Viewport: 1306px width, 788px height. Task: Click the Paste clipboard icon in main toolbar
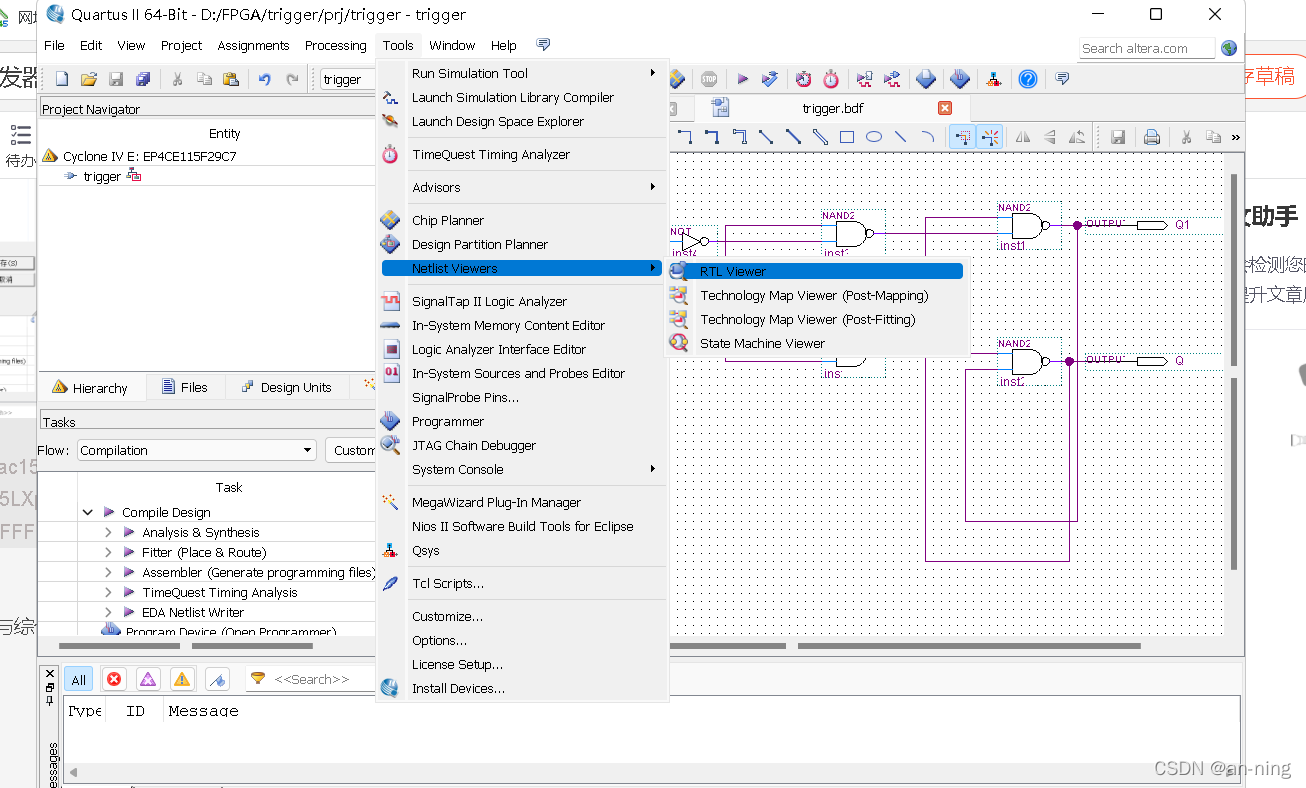pos(231,79)
